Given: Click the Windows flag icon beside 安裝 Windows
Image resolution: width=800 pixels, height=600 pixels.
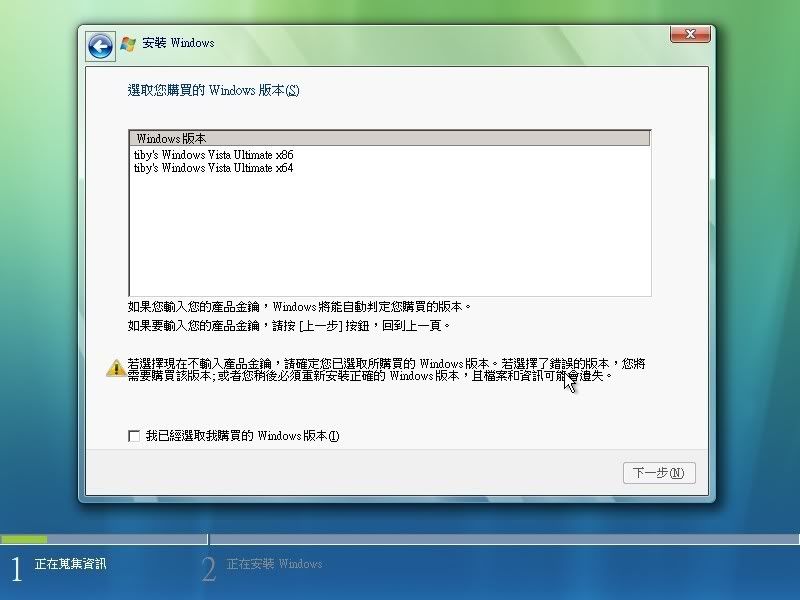Looking at the screenshot, I should [x=128, y=44].
